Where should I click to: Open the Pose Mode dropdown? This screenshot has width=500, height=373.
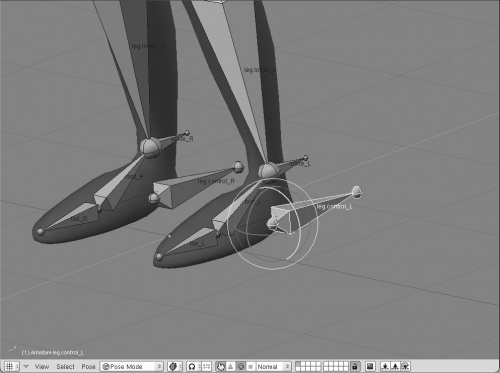[x=132, y=366]
